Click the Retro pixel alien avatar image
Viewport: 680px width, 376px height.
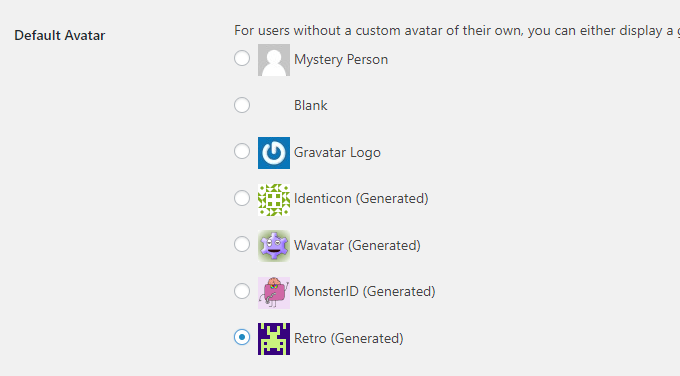pyautogui.click(x=274, y=339)
